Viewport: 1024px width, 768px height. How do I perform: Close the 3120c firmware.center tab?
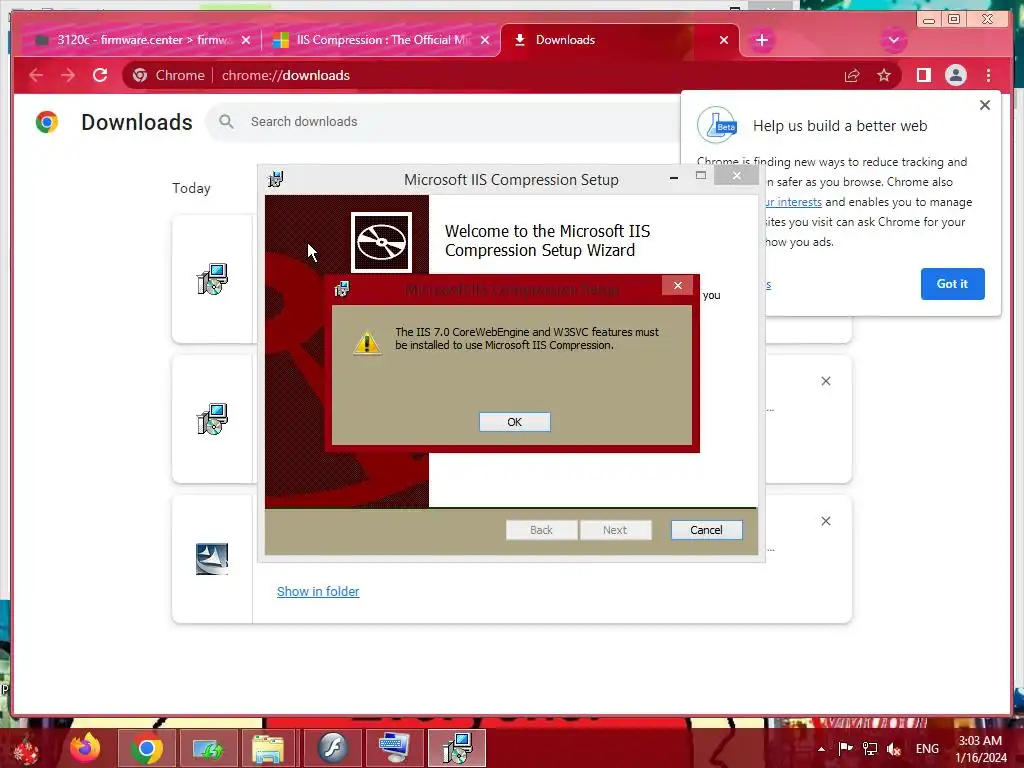[x=246, y=40]
